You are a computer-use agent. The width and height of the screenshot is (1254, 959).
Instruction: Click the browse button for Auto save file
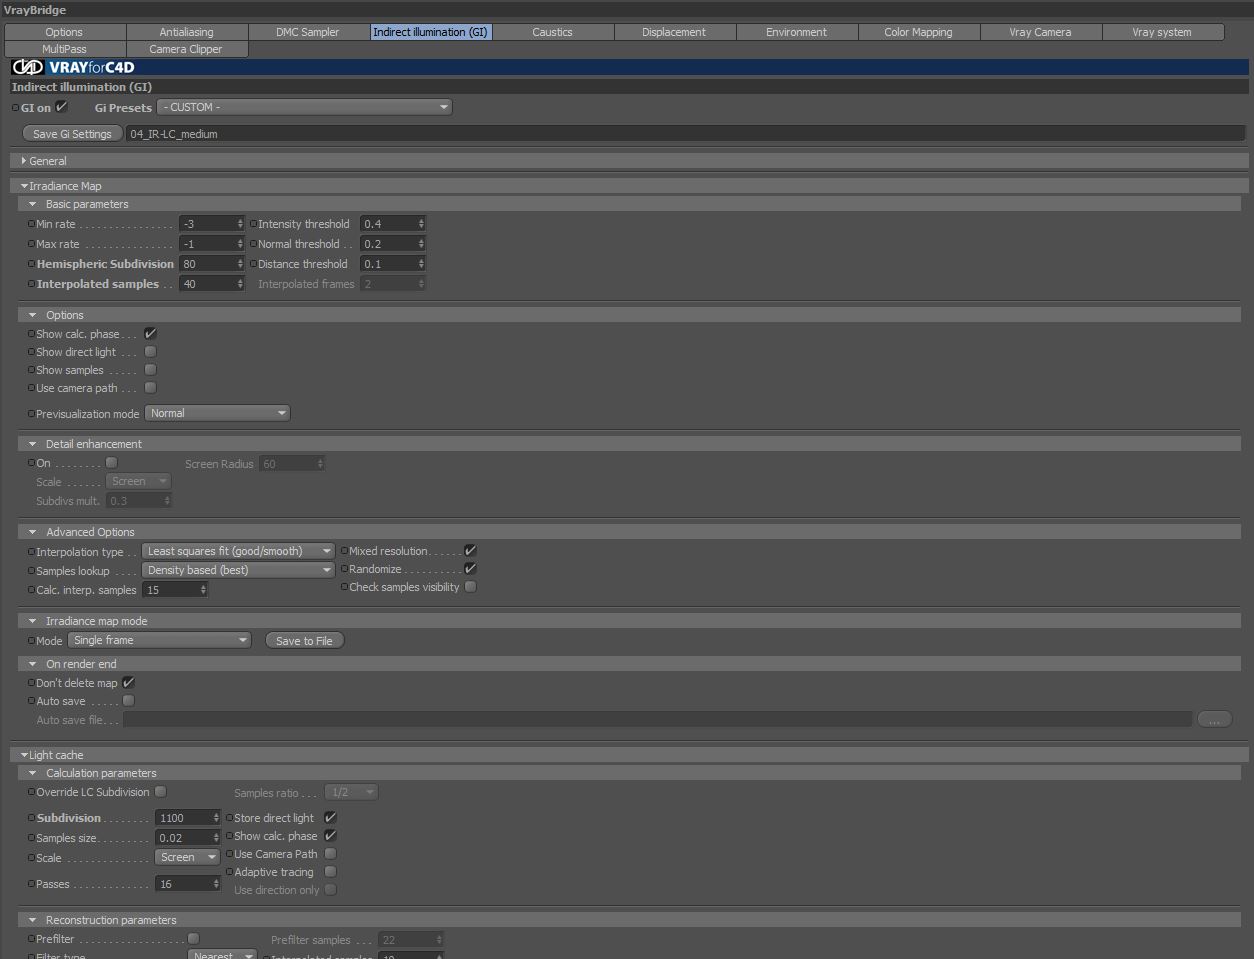pos(1214,719)
